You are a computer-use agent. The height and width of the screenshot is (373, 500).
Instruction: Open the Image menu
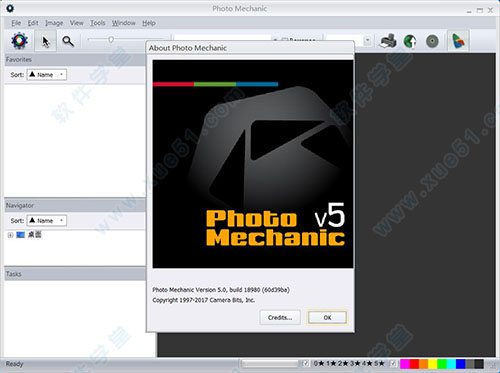[x=54, y=23]
